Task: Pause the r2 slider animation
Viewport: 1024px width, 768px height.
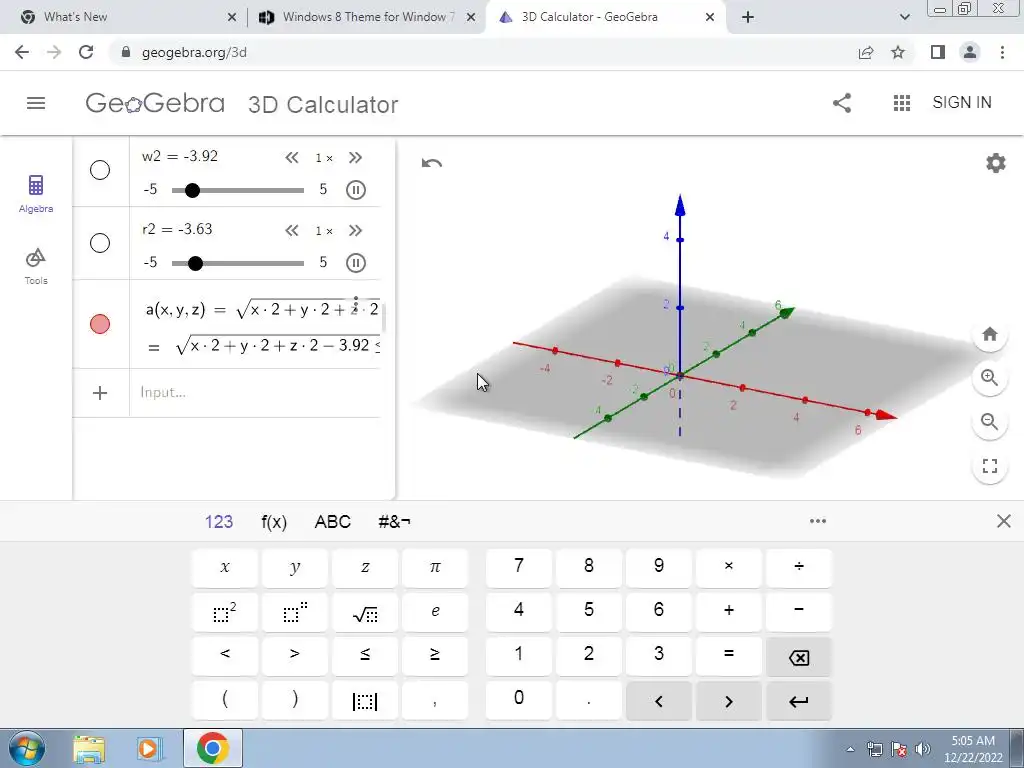Action: (355, 263)
